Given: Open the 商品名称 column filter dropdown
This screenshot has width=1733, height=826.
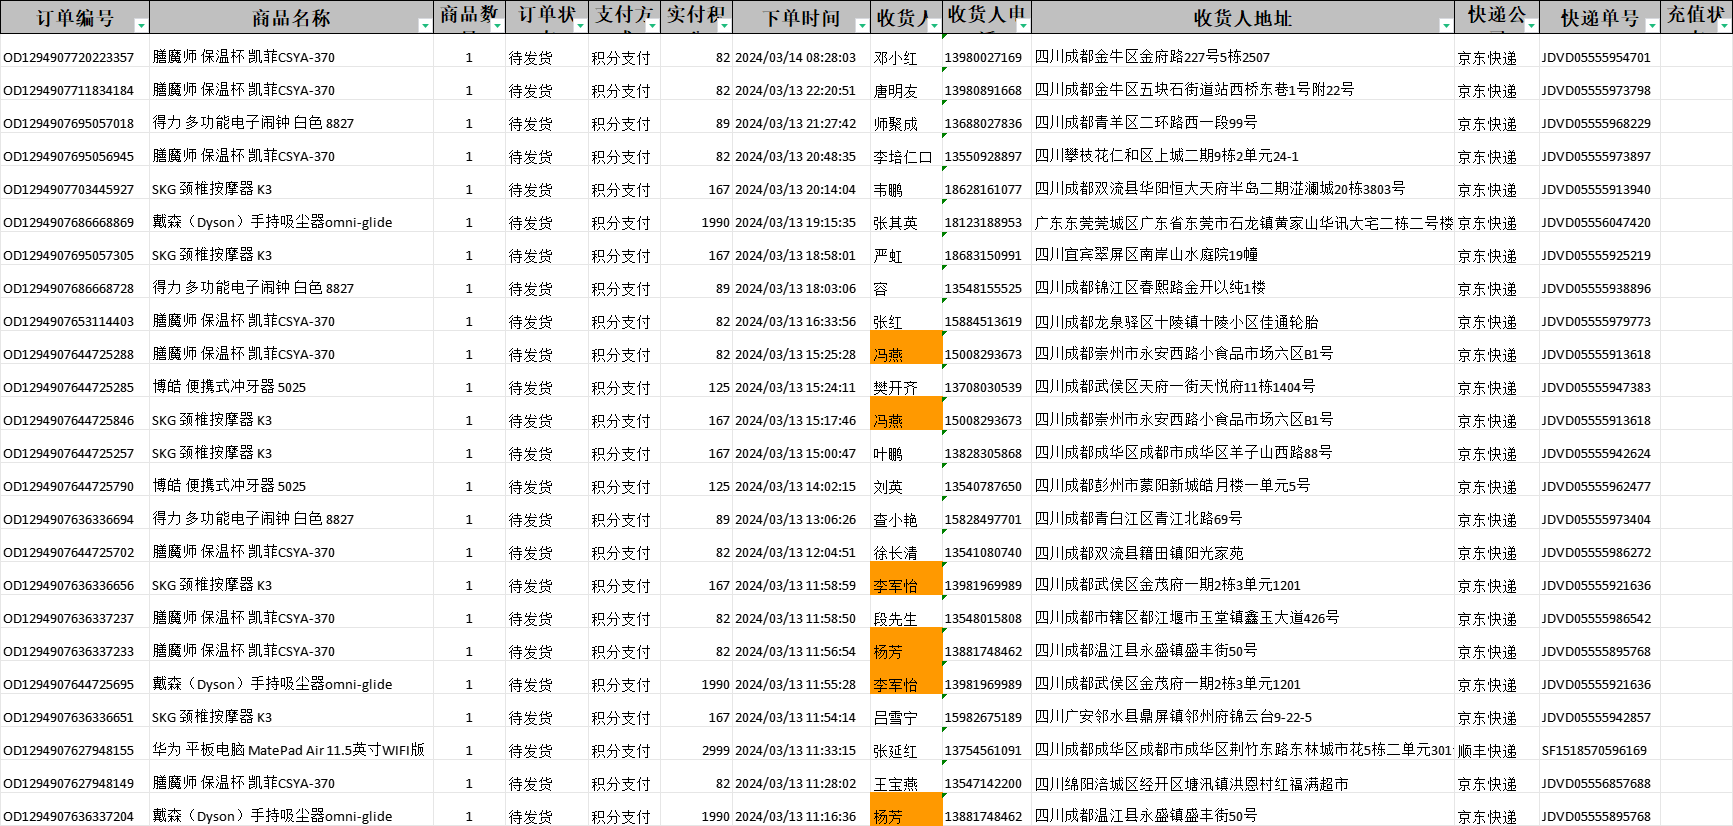Looking at the screenshot, I should pyautogui.click(x=425, y=25).
